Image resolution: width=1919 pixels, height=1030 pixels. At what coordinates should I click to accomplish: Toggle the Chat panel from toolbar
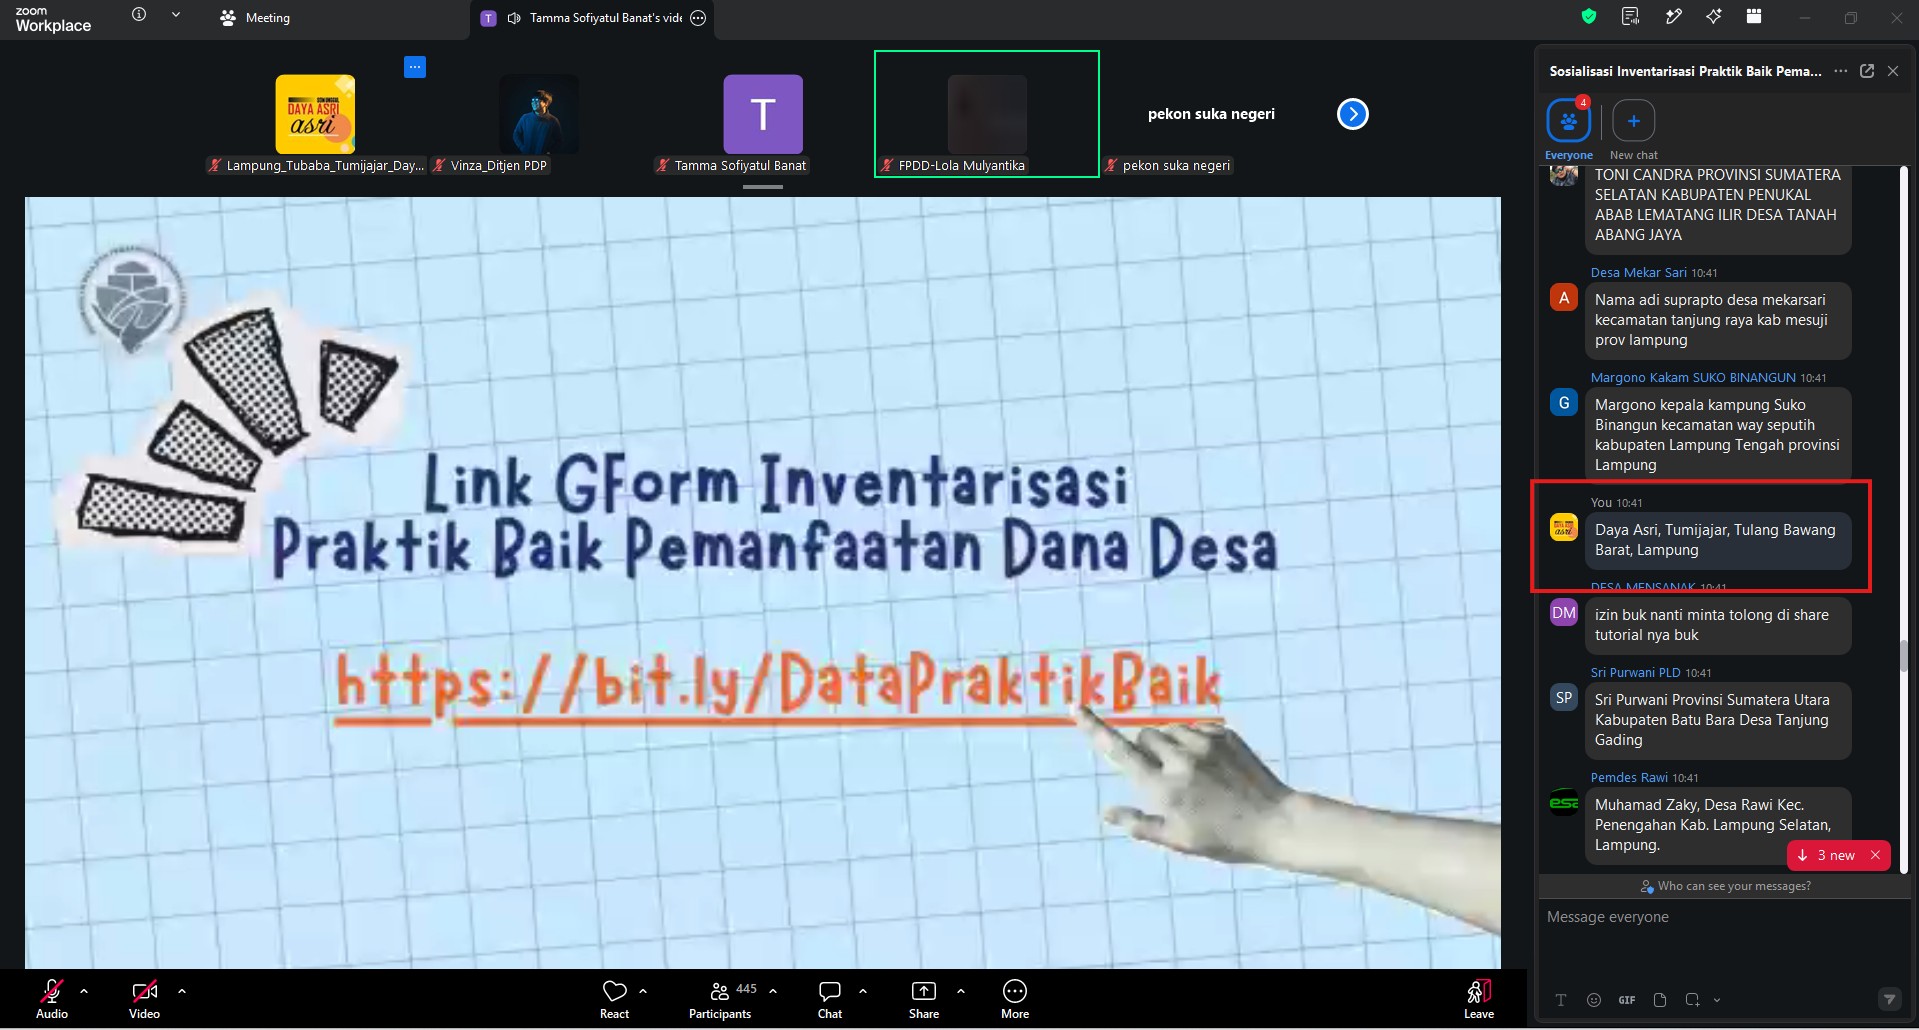click(830, 999)
